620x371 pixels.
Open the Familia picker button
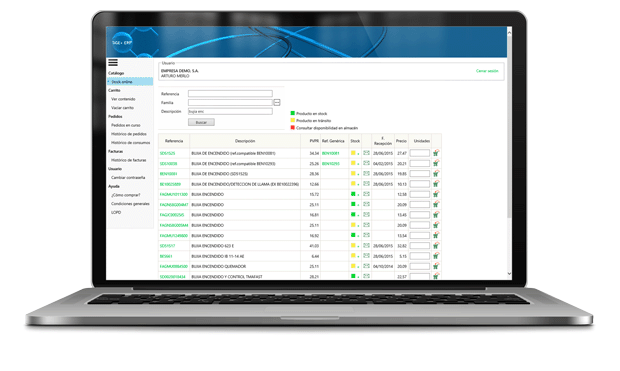[277, 102]
